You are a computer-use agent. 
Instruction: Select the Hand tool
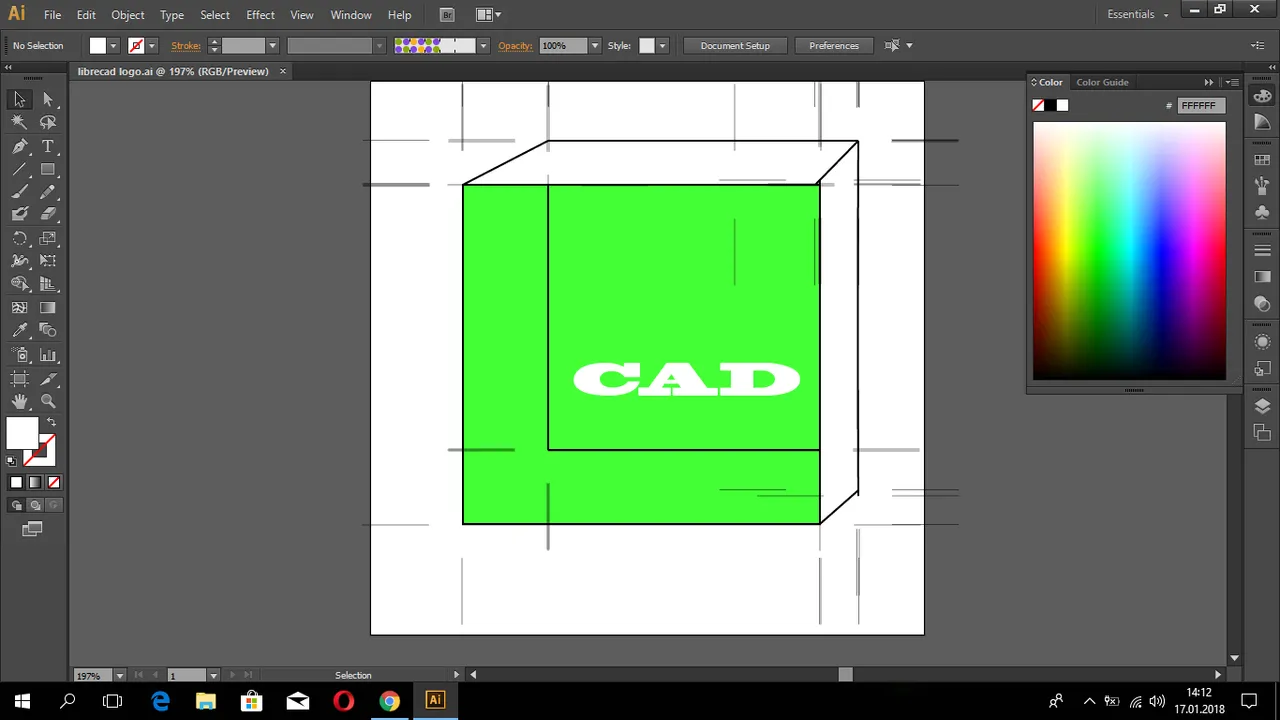[x=19, y=401]
